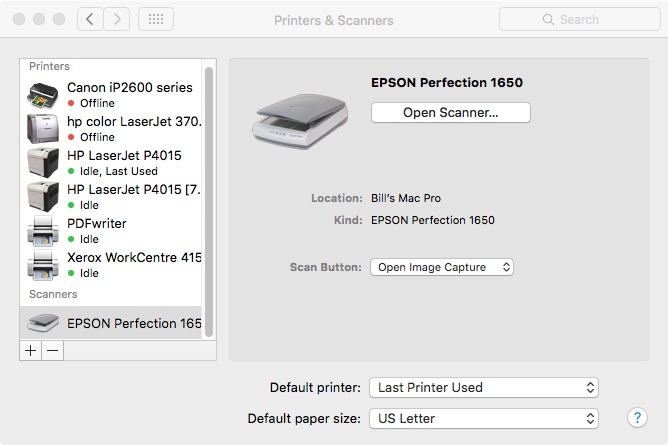Click the Search field in toolbar
The width and height of the screenshot is (668, 445).
pos(579,20)
